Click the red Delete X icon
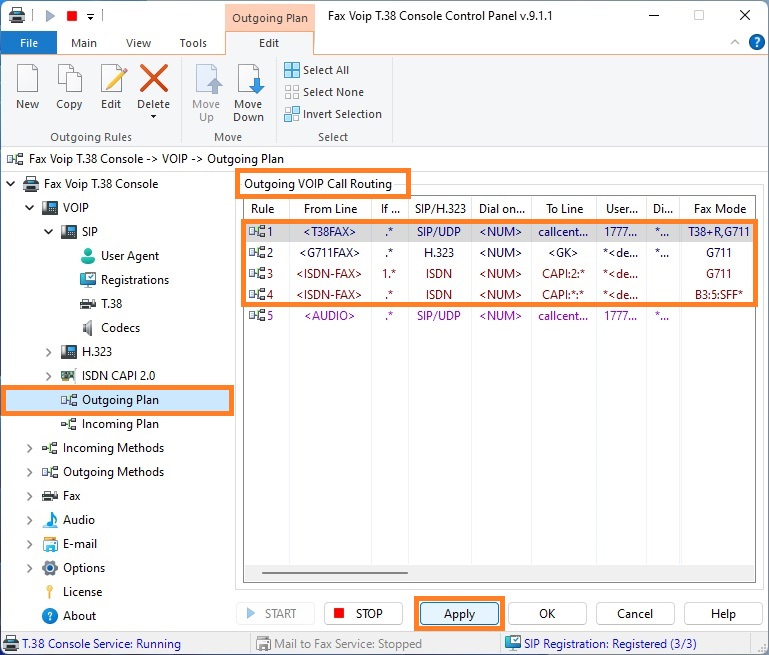Screen dimensions: 769x655 tap(154, 78)
